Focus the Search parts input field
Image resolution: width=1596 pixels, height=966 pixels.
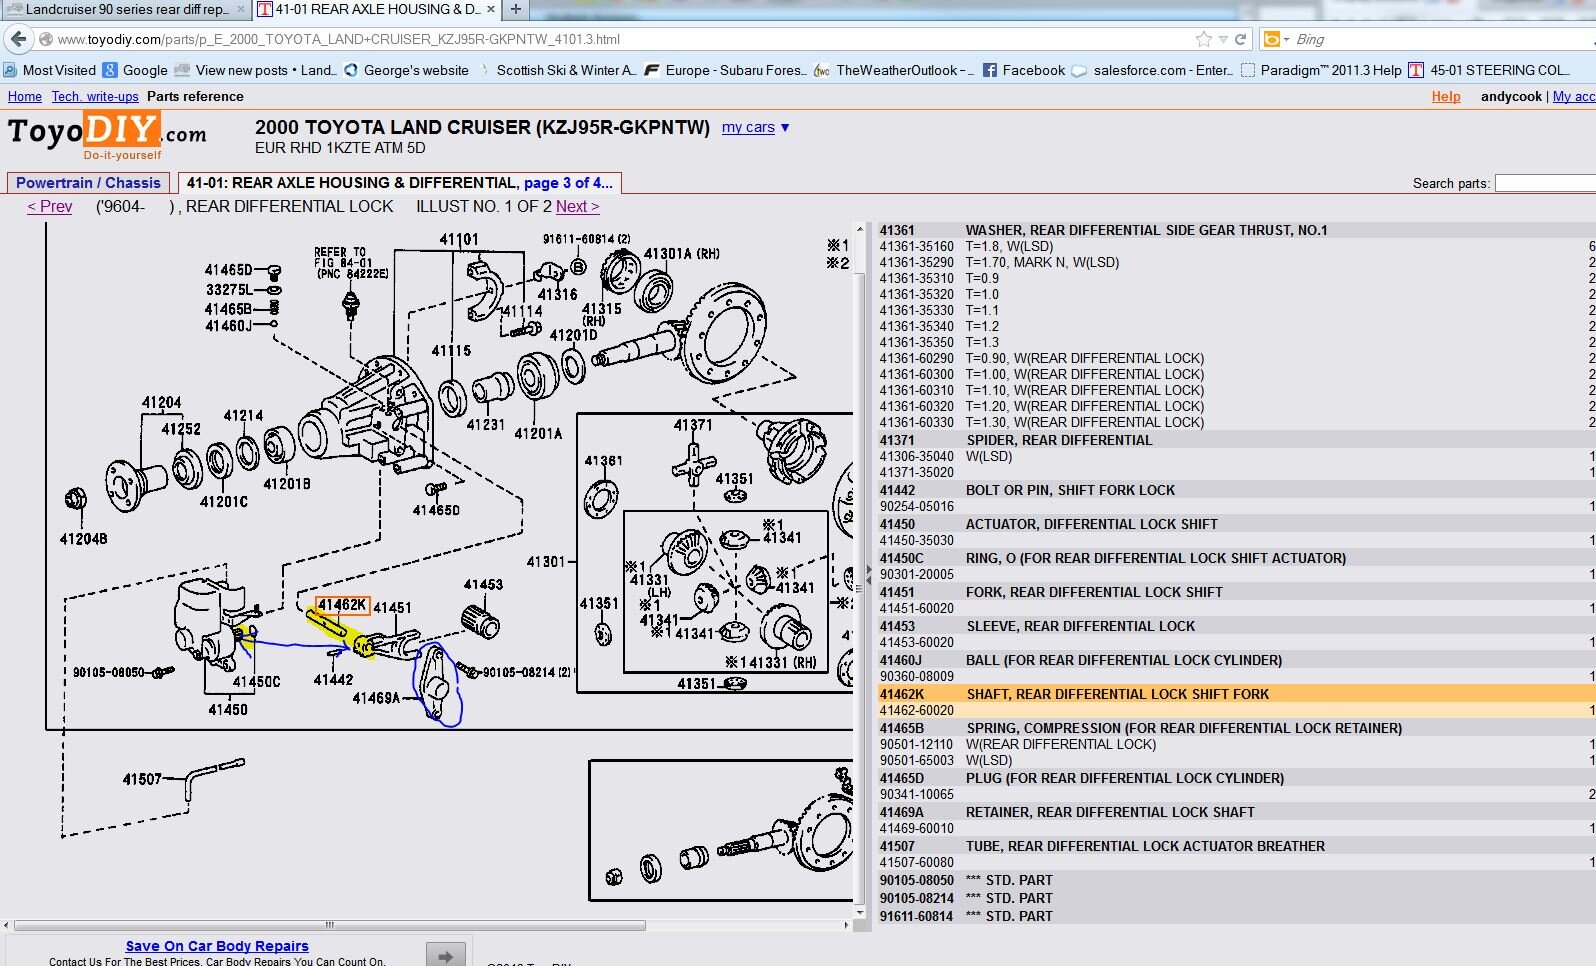tap(1545, 183)
